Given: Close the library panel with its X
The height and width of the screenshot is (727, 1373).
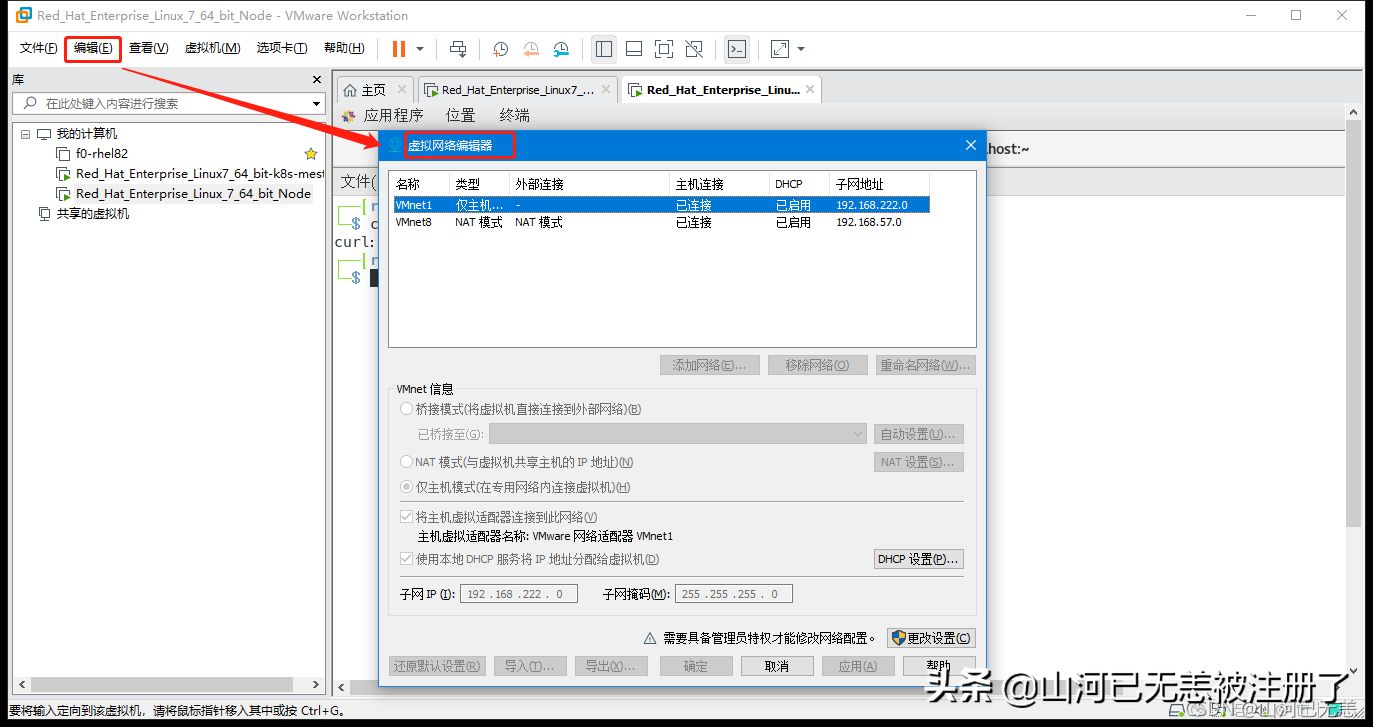Looking at the screenshot, I should click(317, 79).
